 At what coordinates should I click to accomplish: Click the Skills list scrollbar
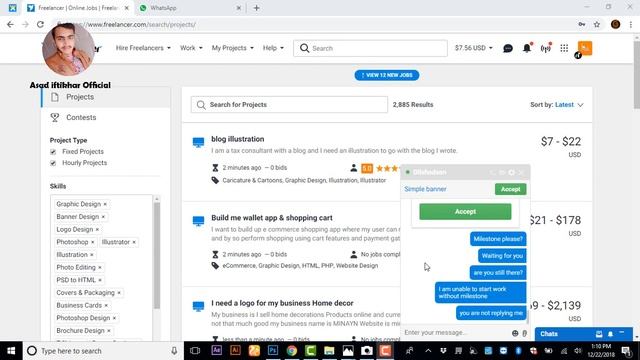tap(157, 256)
